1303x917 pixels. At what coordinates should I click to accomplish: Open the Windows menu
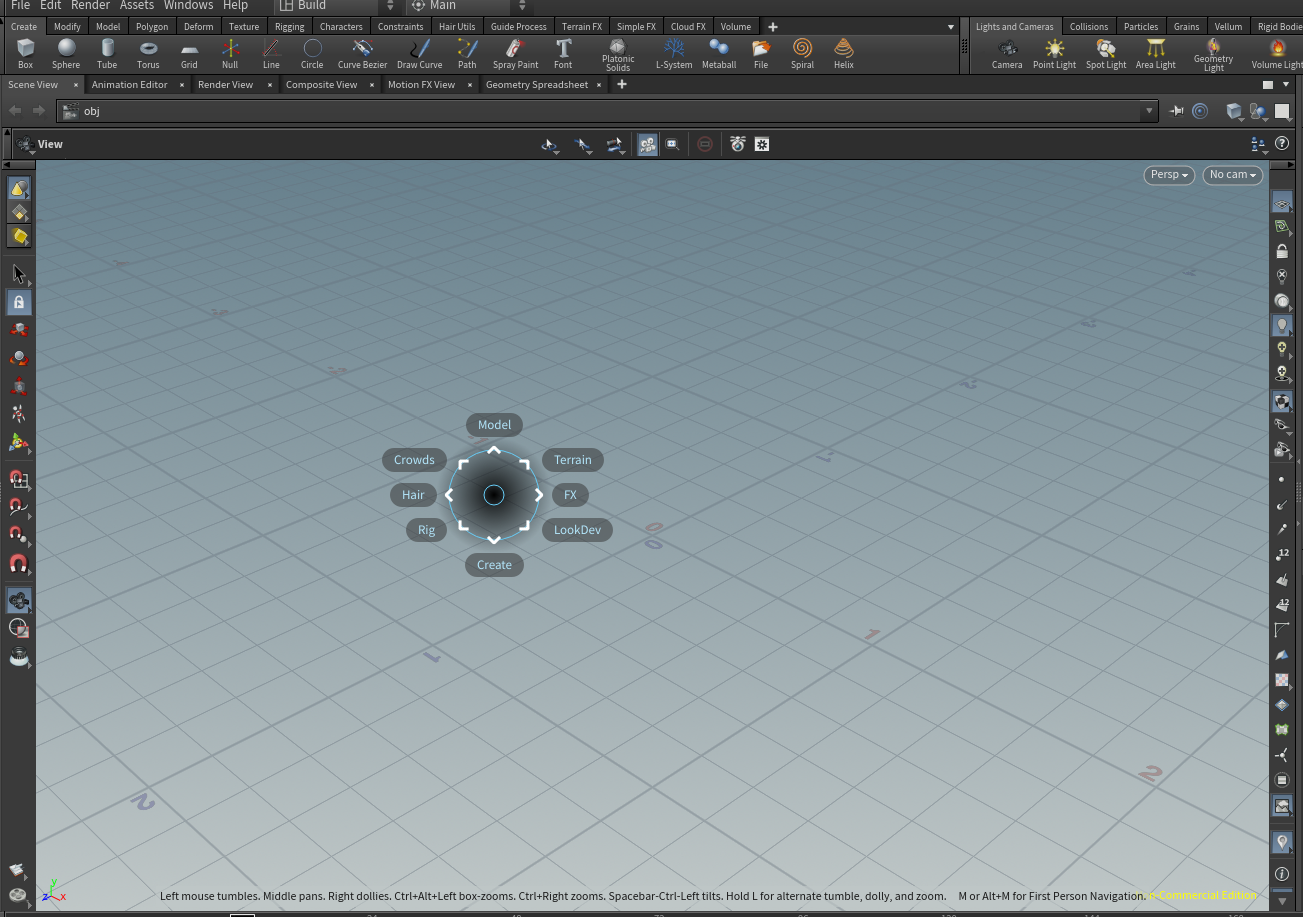pyautogui.click(x=188, y=6)
